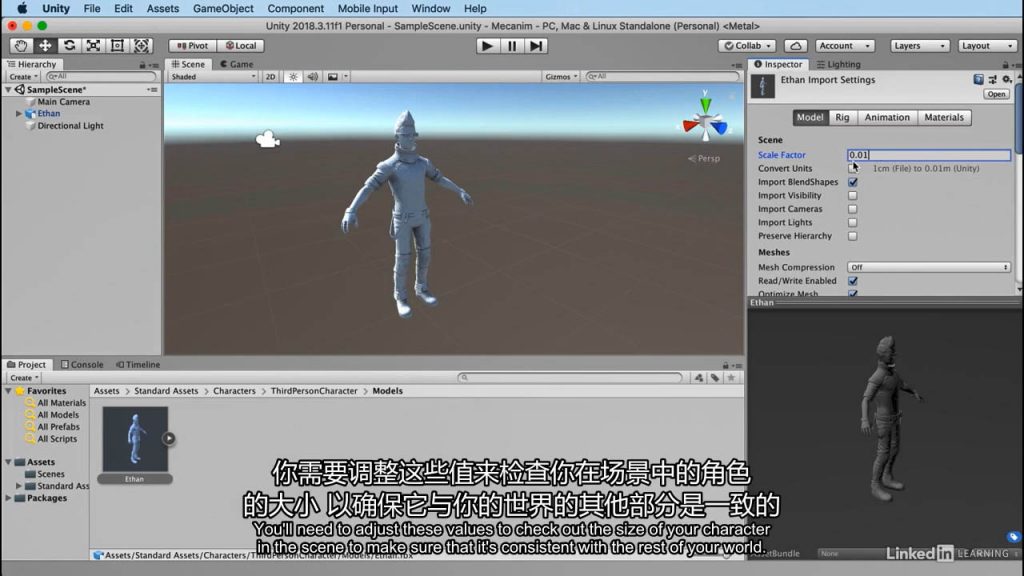Select the Ethan model thumbnail in Project
The image size is (1024, 576).
(x=134, y=438)
